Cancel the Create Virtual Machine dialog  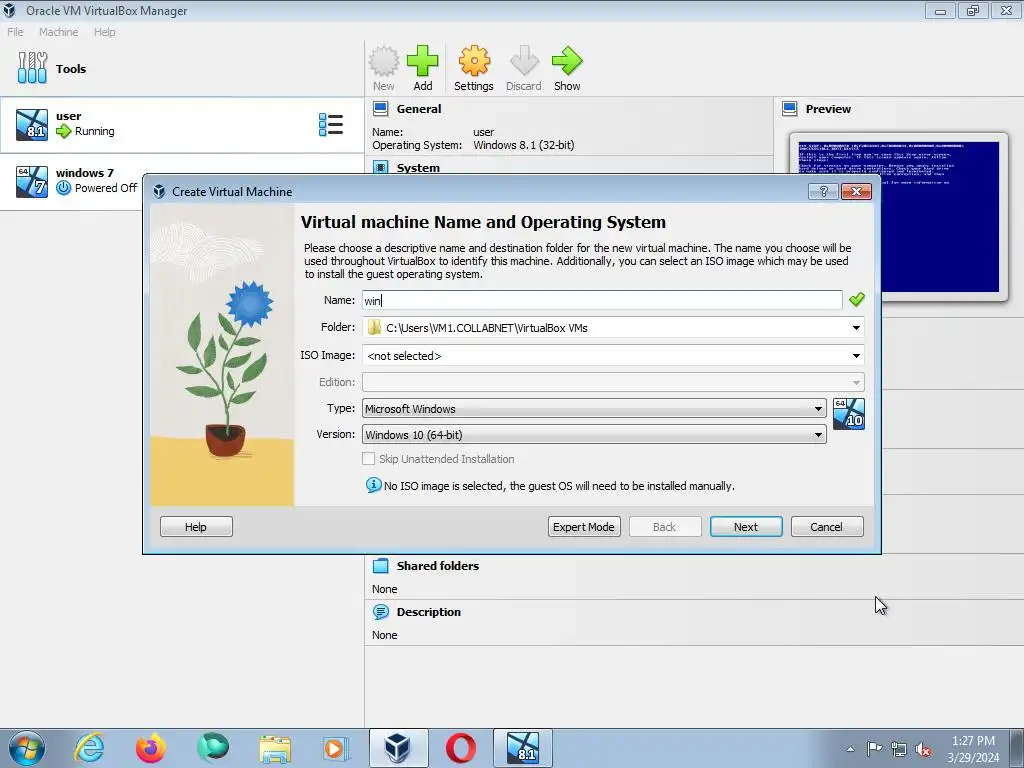pyautogui.click(x=827, y=526)
